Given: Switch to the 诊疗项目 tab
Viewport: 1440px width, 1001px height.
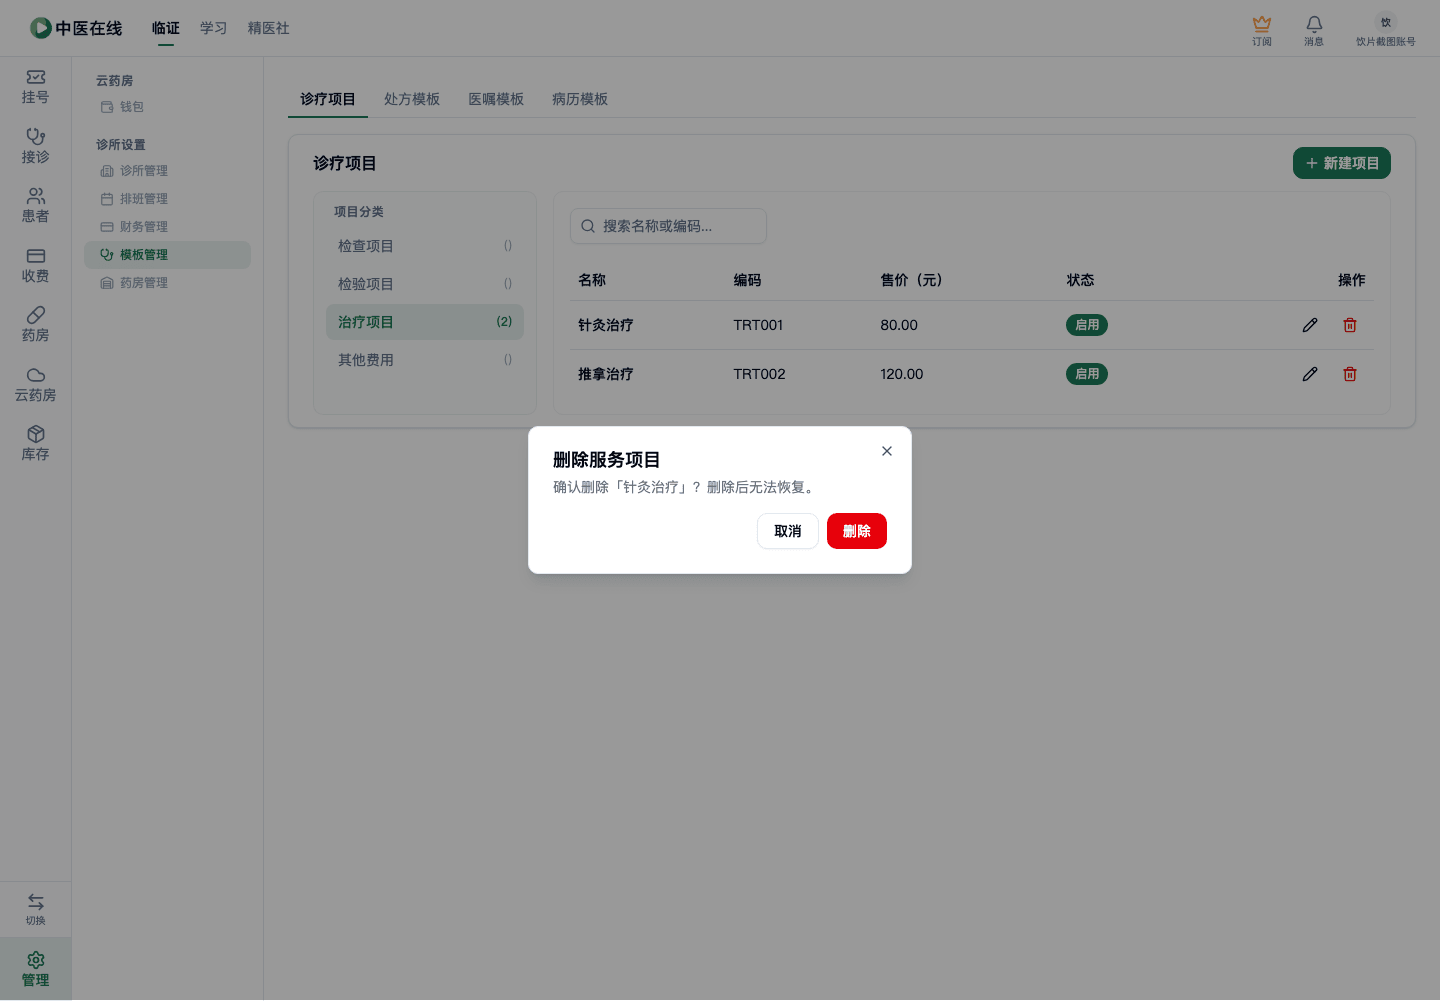Looking at the screenshot, I should coord(328,99).
